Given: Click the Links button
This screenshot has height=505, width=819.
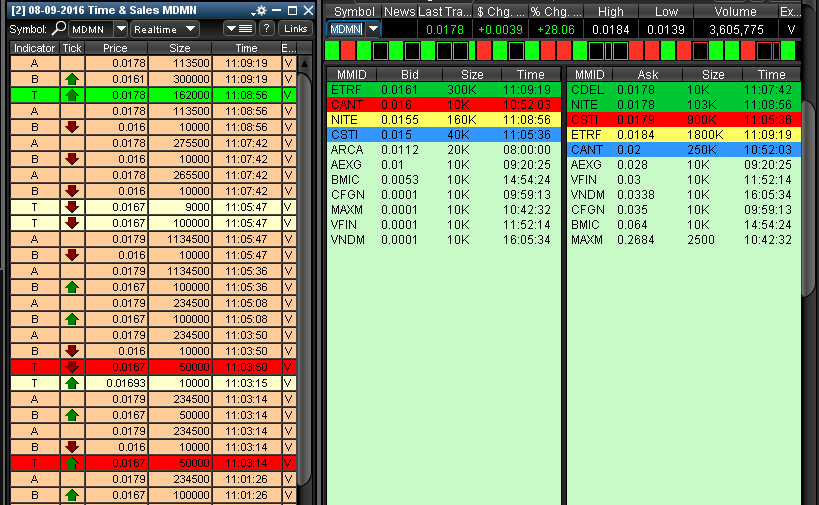Looking at the screenshot, I should point(293,29).
